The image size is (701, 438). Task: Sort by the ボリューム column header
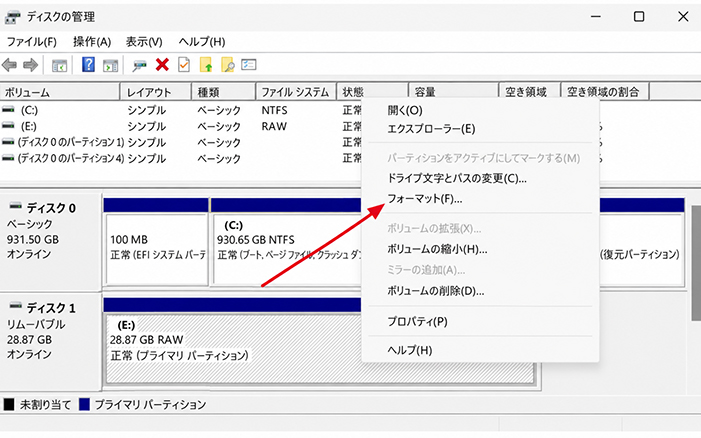[x=60, y=92]
